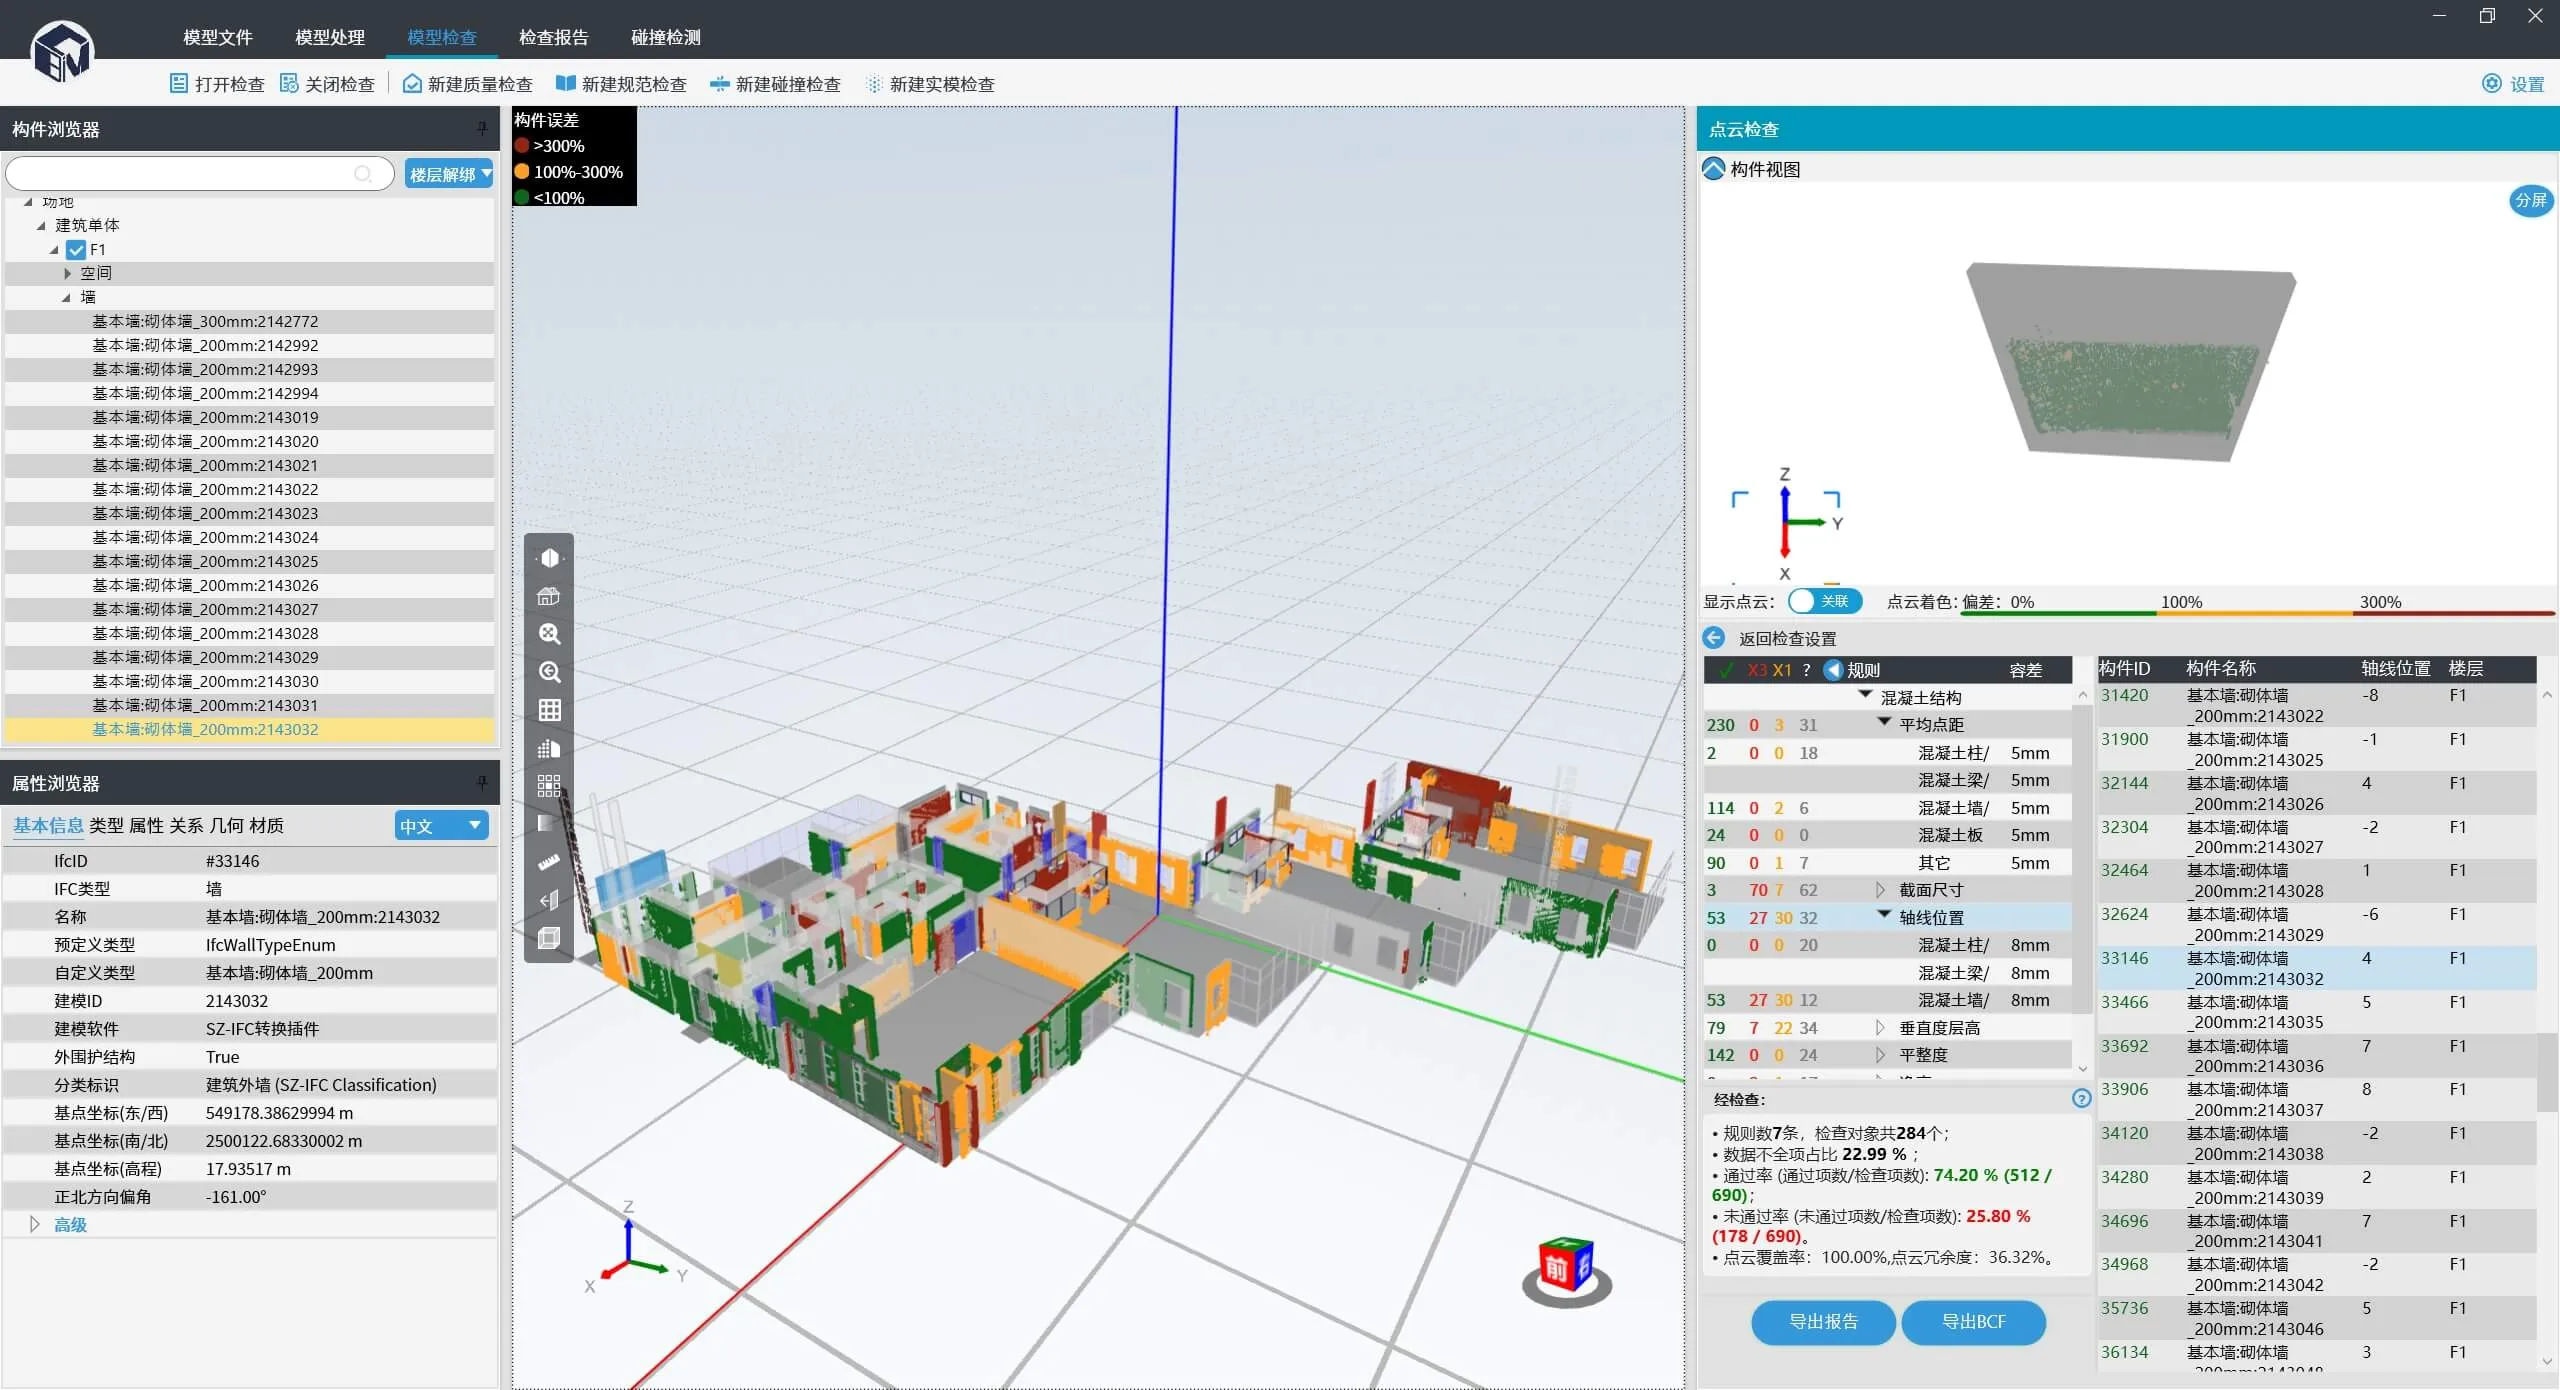
Task: Click the zoom-to-fit magnifier icon
Action: coord(549,634)
